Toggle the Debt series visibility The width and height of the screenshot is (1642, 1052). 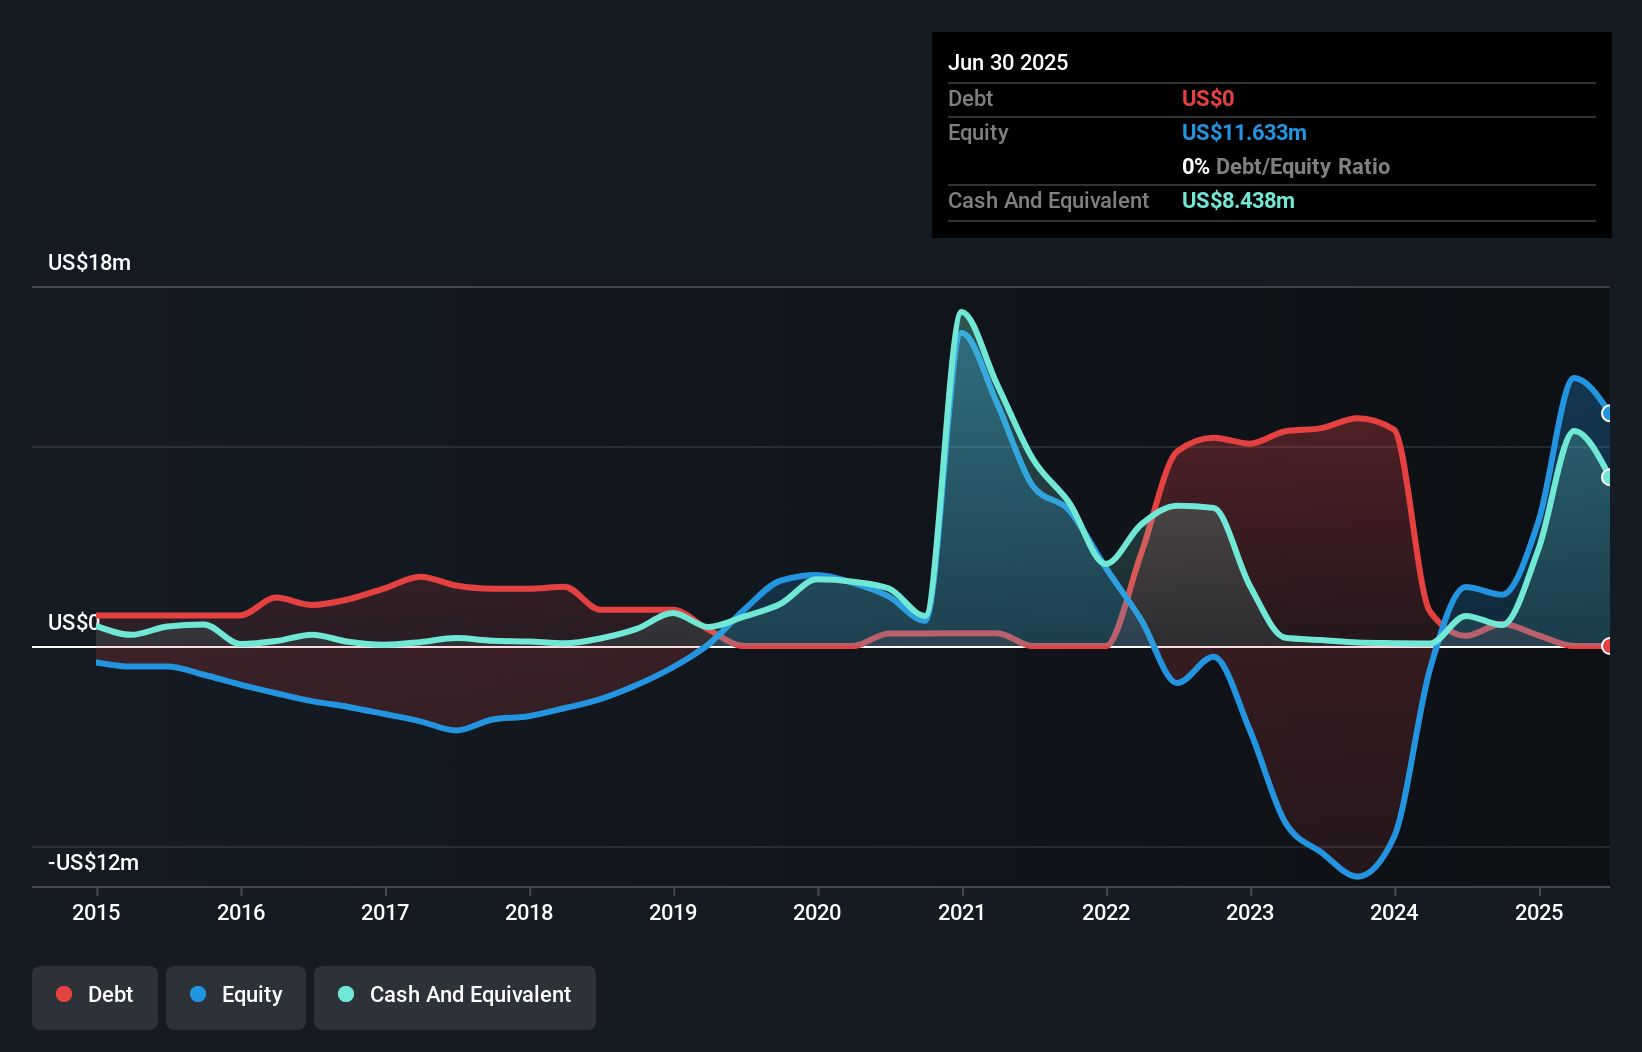tap(95, 994)
